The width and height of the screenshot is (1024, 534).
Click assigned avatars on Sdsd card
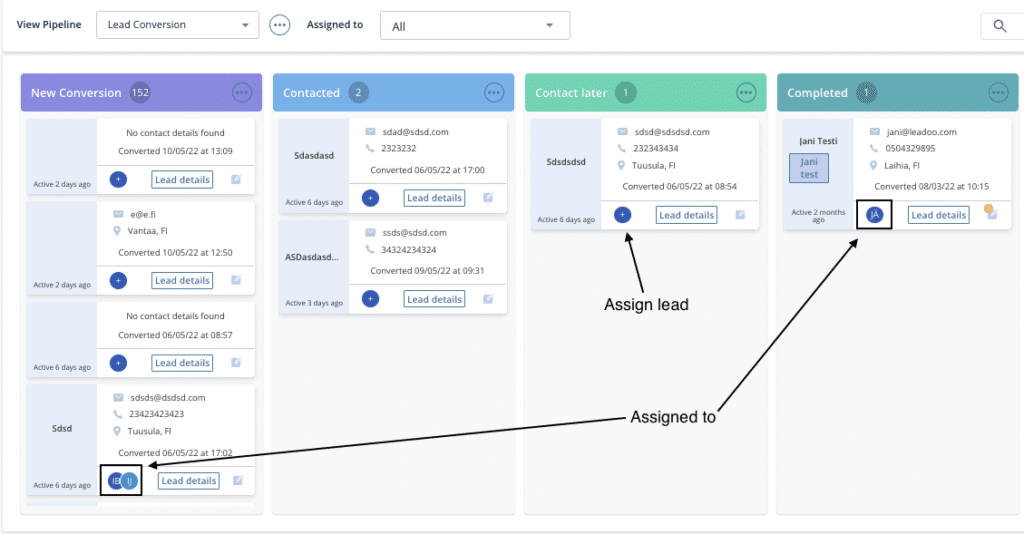pos(121,481)
